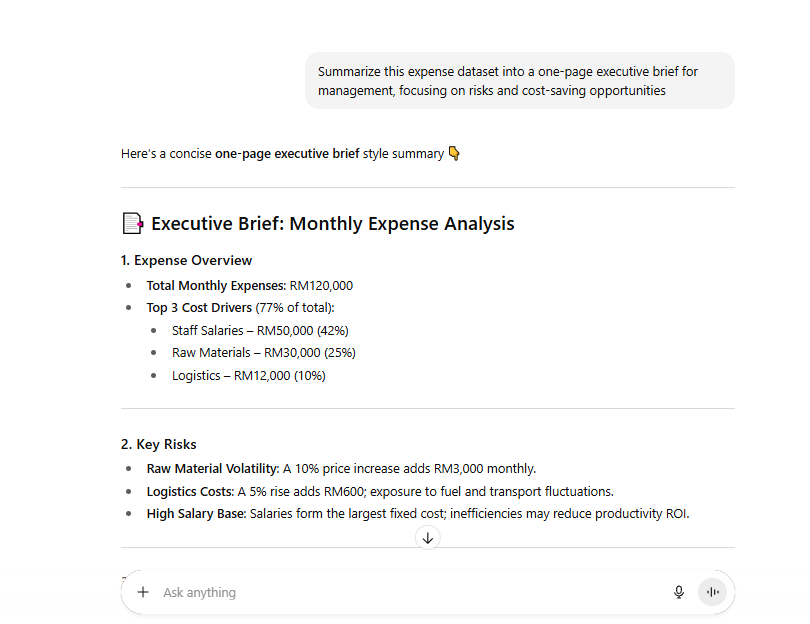Viewport: 810px width, 624px height.
Task: Click the scroll-to-bottom down arrow button
Action: [x=428, y=538]
